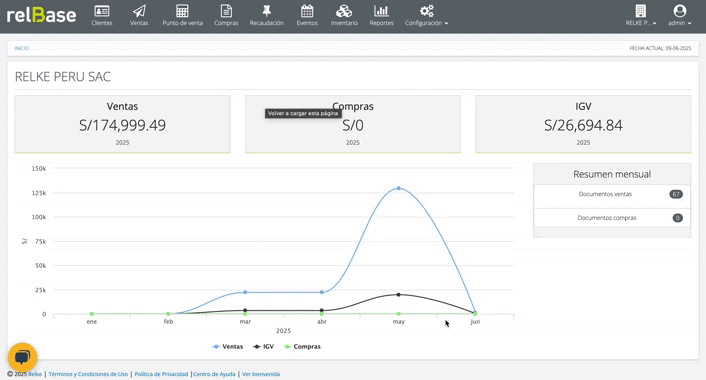Click Ventas data point for mar
The height and width of the screenshot is (380, 706).
(245, 292)
